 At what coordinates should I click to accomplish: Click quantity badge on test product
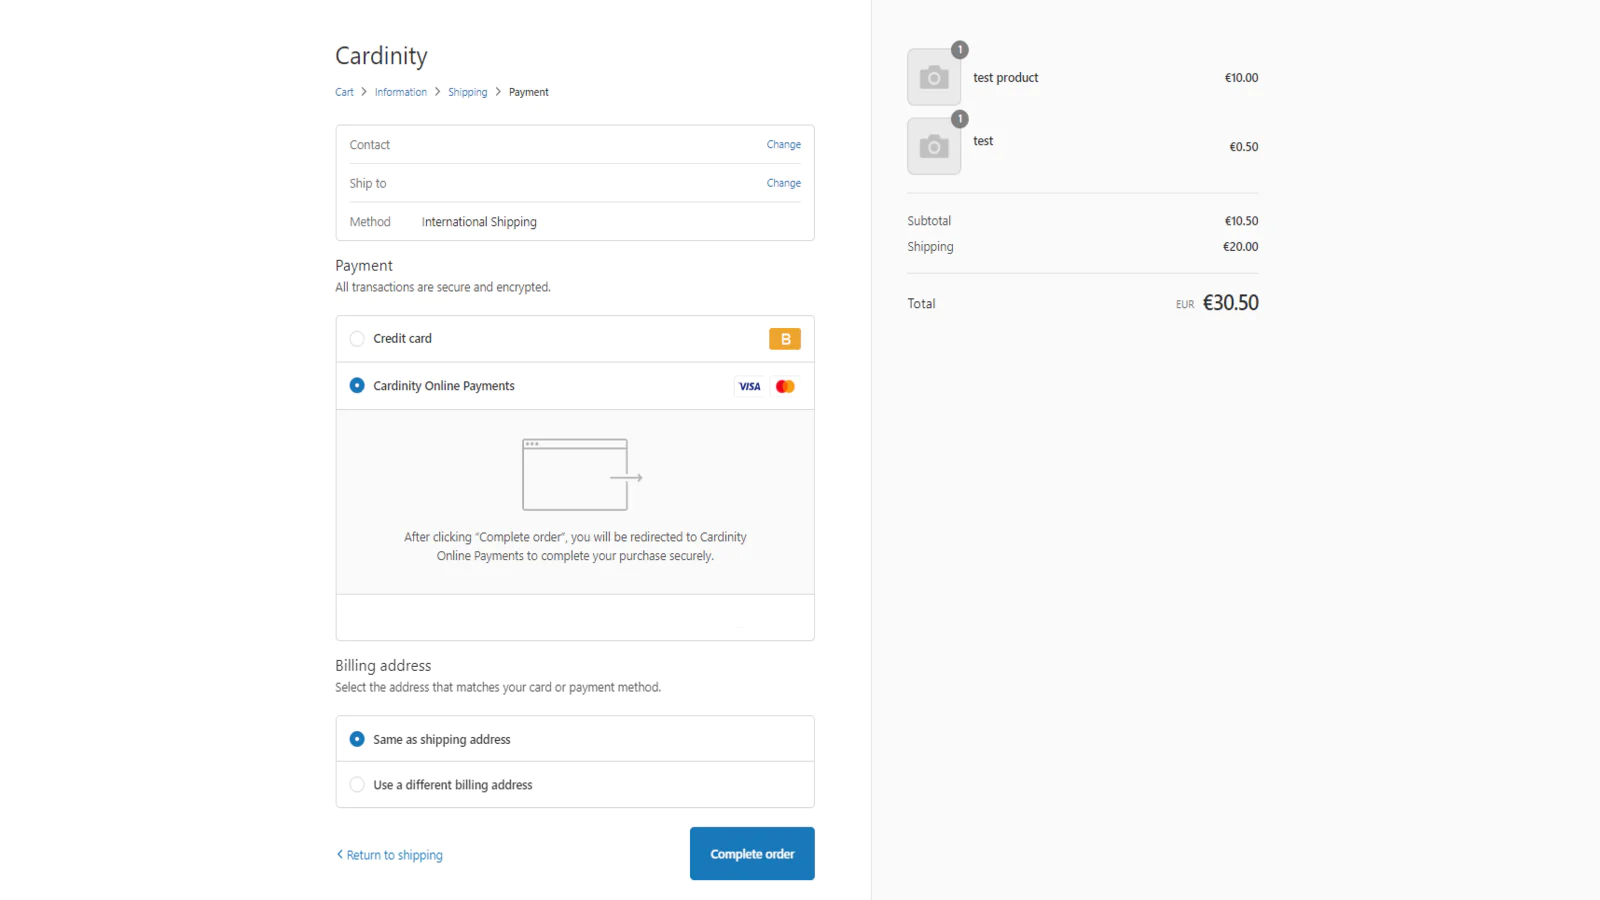960,49
